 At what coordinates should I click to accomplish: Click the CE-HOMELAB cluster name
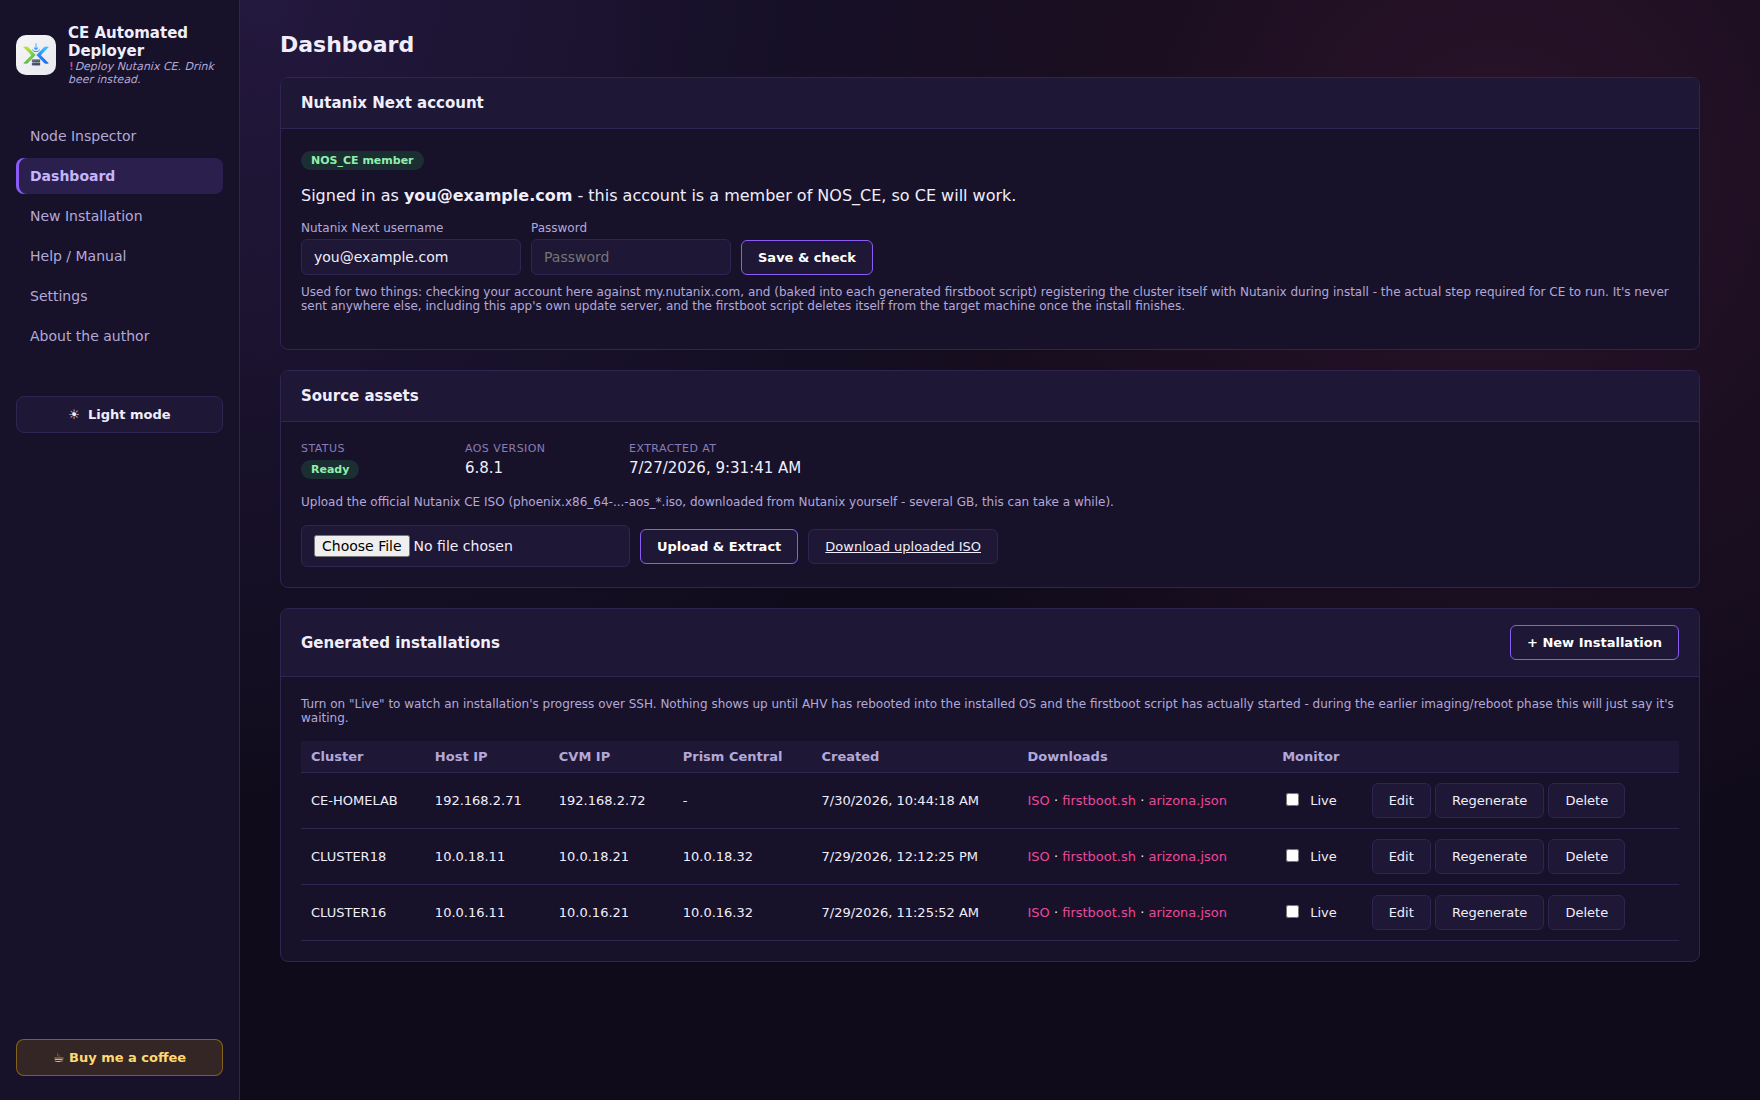[x=354, y=800]
